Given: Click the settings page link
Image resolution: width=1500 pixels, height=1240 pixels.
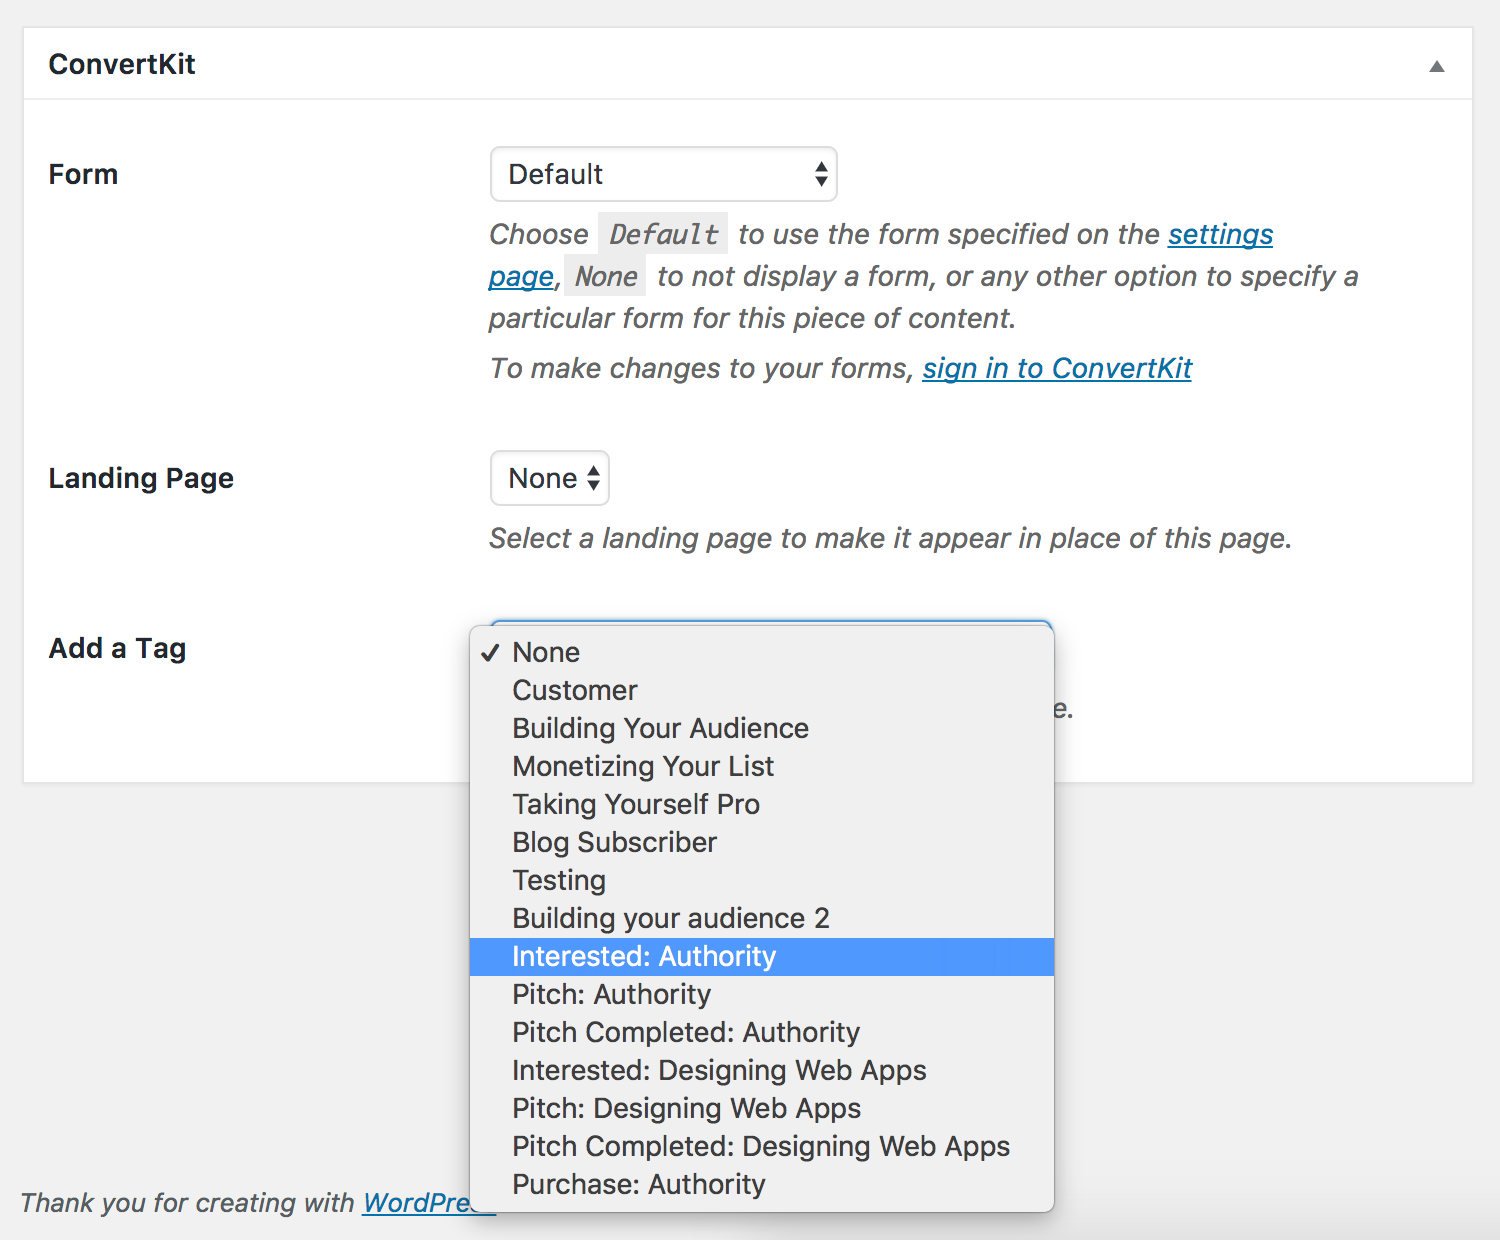Looking at the screenshot, I should point(1219,233).
